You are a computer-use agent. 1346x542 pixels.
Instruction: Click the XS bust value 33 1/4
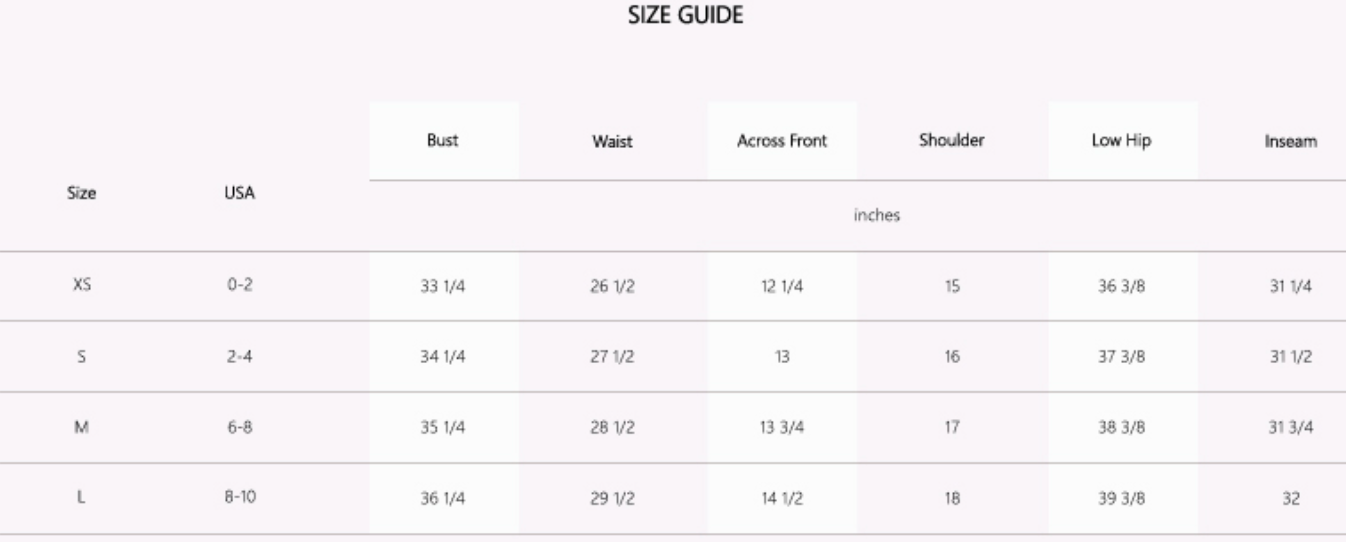pyautogui.click(x=443, y=287)
